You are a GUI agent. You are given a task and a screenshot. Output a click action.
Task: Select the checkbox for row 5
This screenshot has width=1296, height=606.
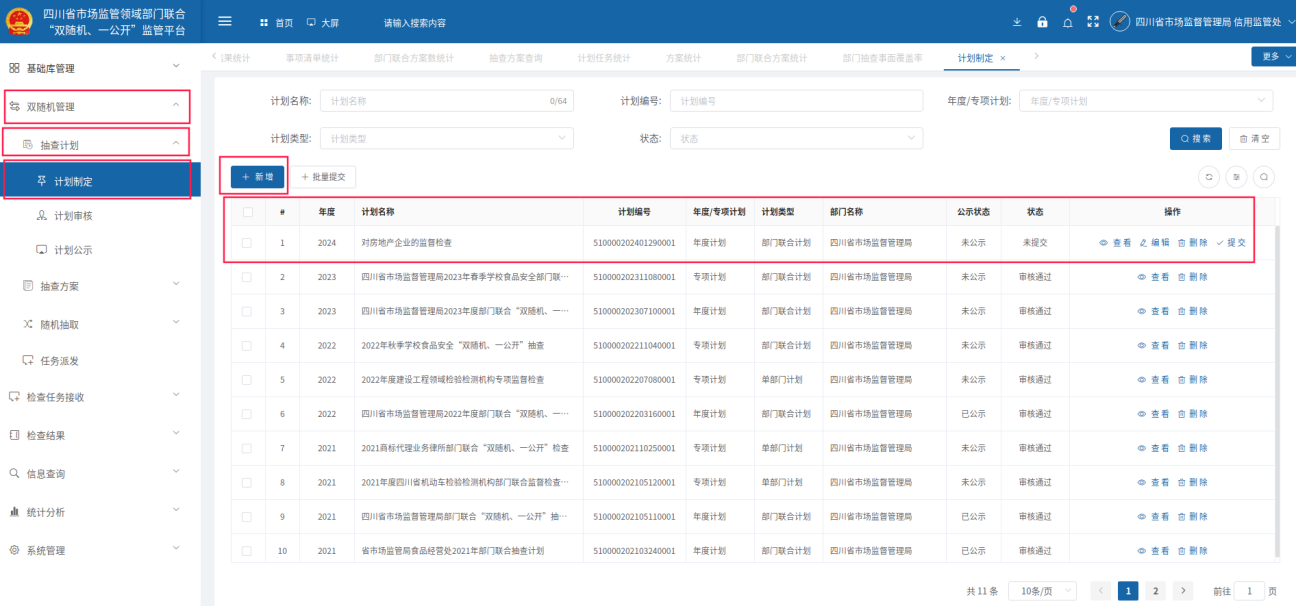pyautogui.click(x=248, y=380)
